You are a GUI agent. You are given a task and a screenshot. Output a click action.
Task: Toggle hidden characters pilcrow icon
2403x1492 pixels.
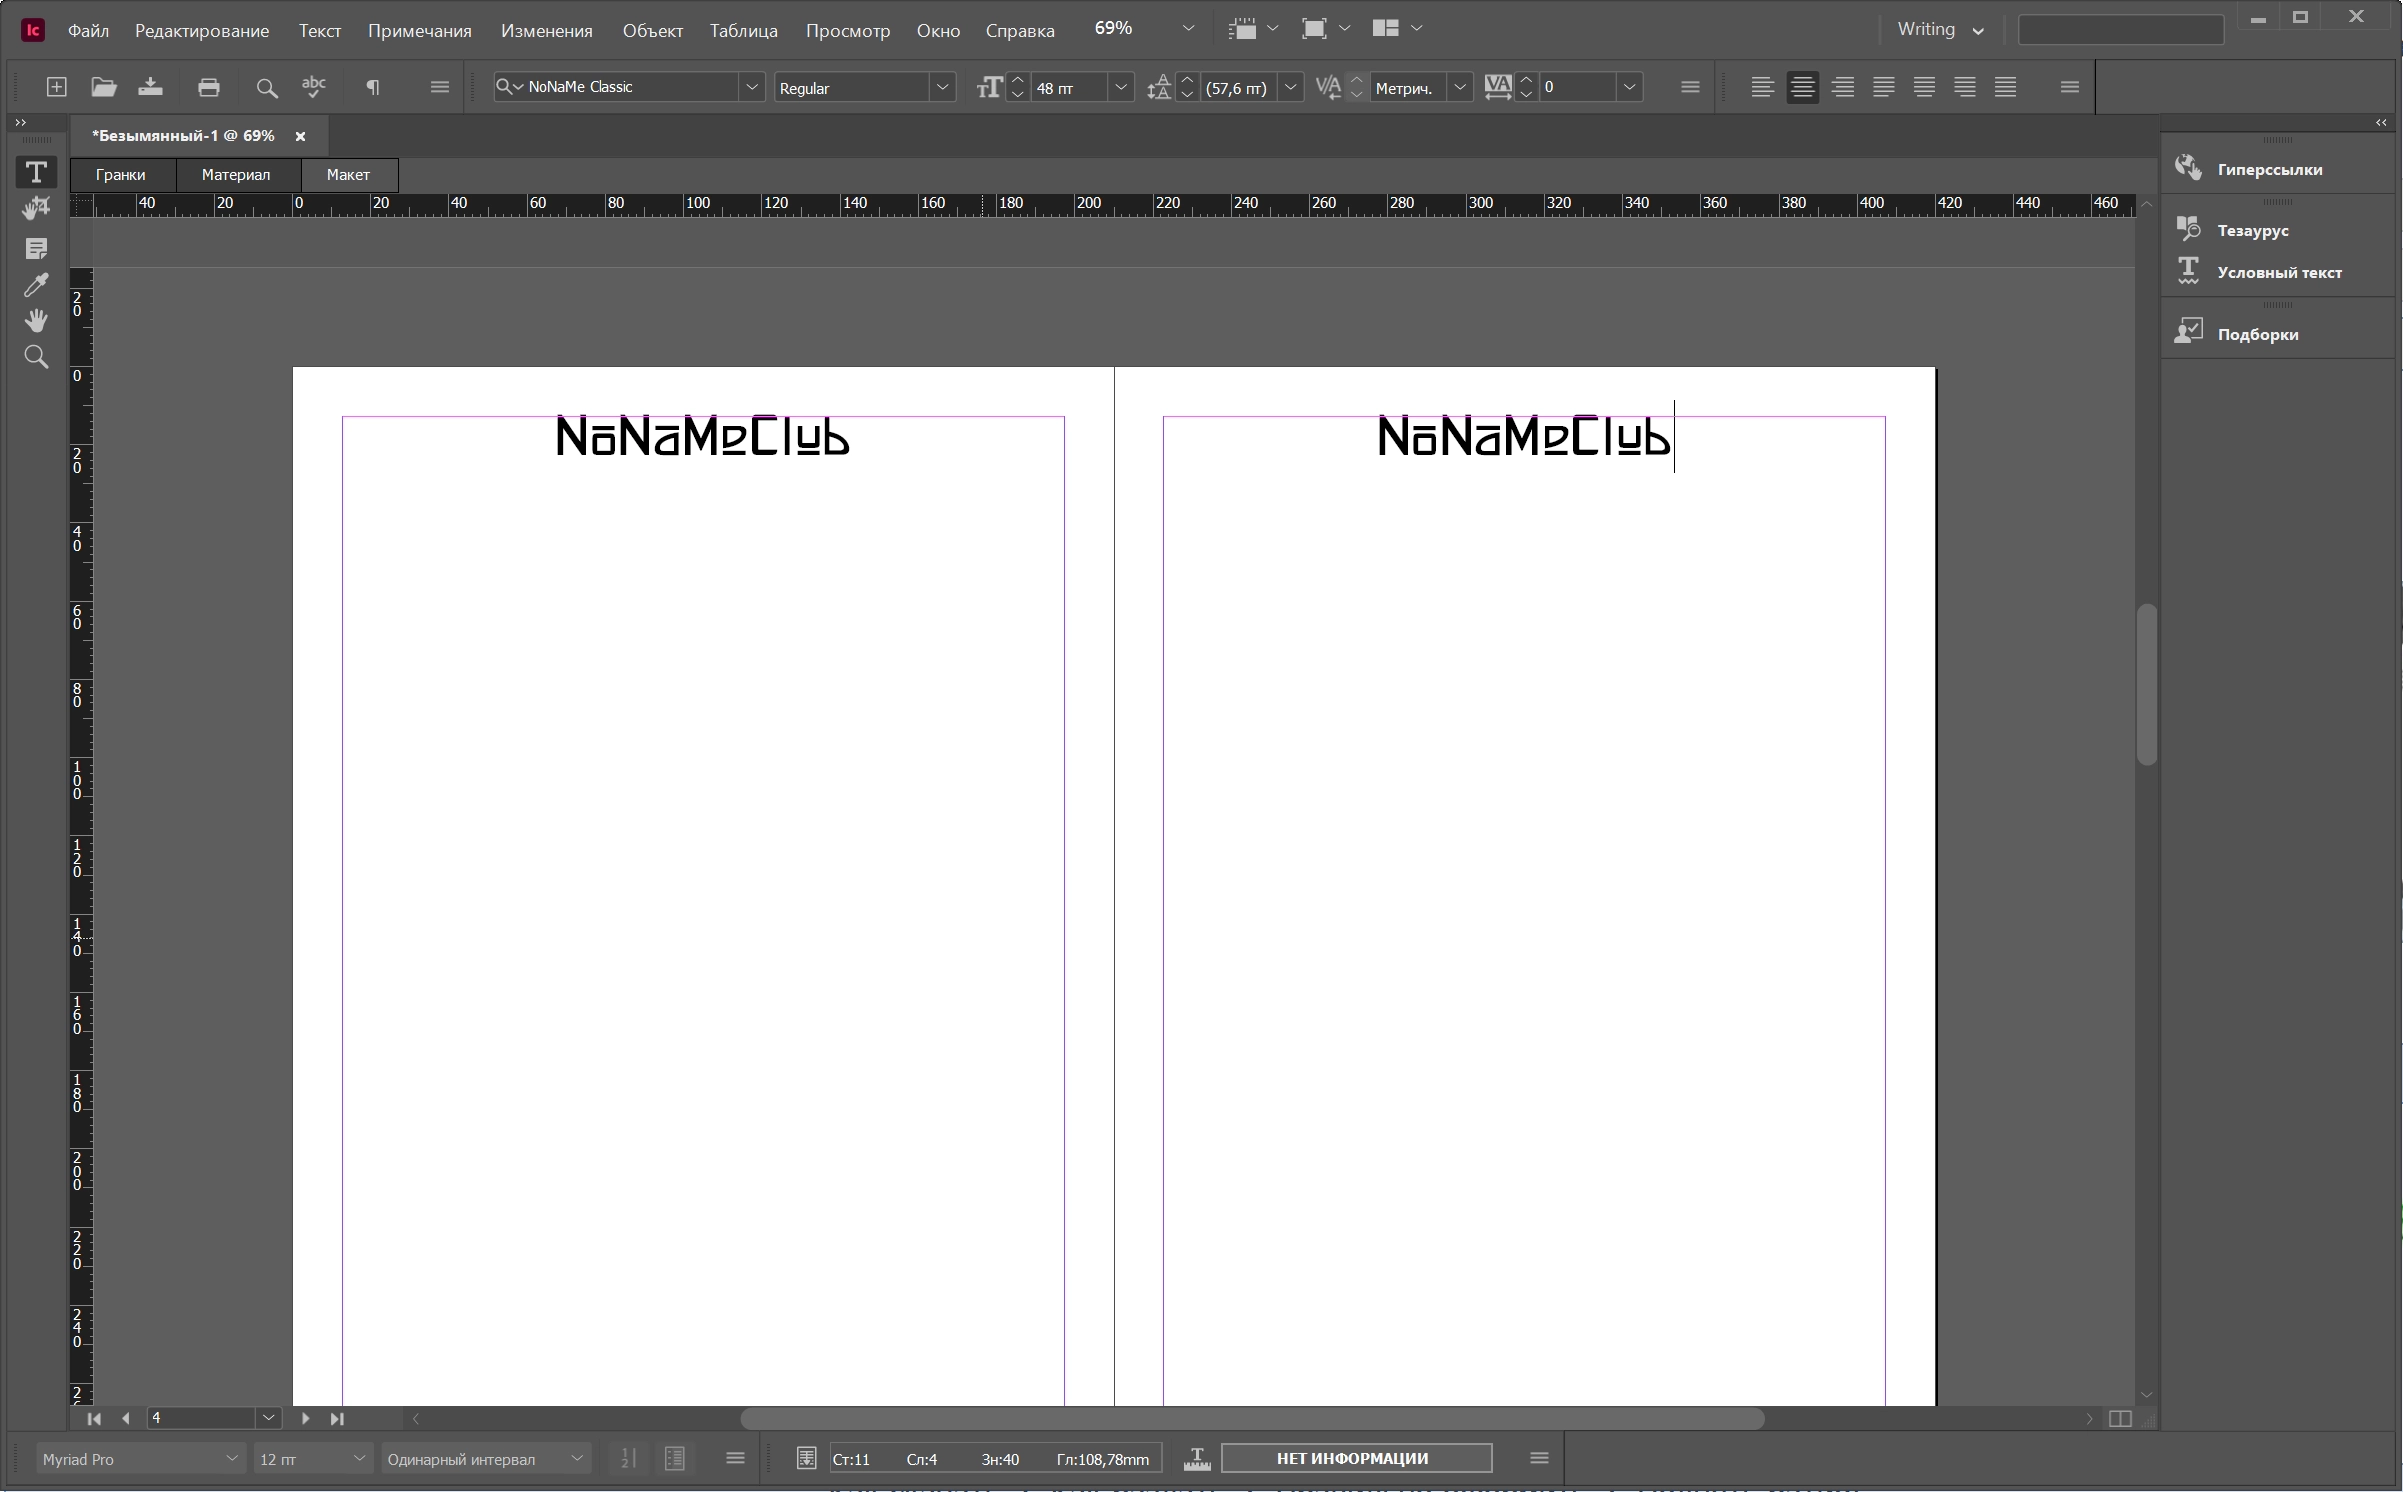372,87
